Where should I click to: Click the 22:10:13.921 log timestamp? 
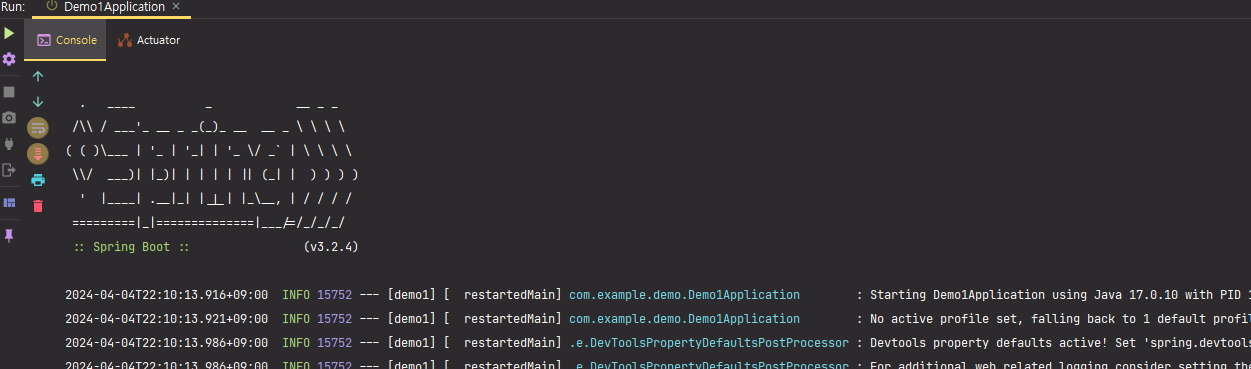point(166,319)
